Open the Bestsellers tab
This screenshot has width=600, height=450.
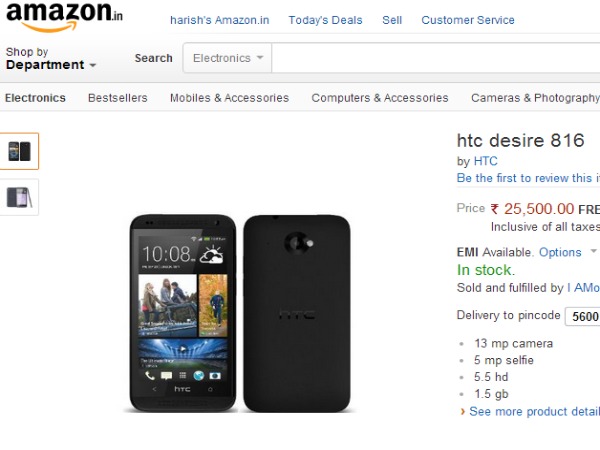coord(117,98)
